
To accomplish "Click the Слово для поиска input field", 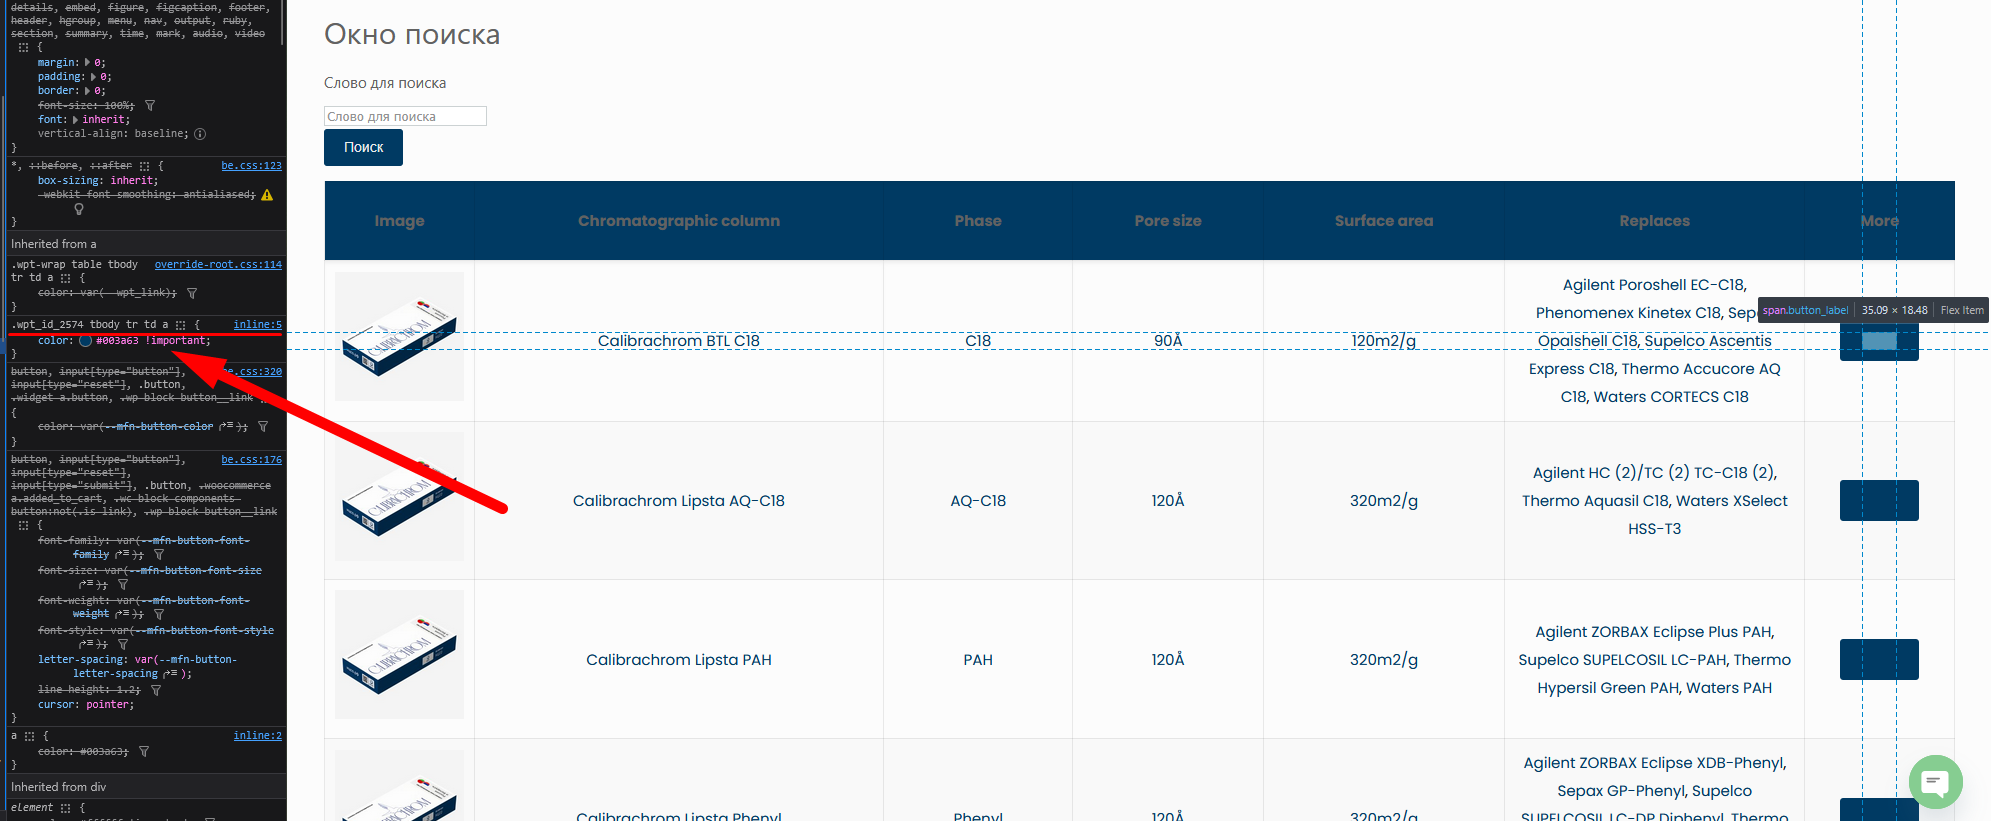I will (405, 117).
